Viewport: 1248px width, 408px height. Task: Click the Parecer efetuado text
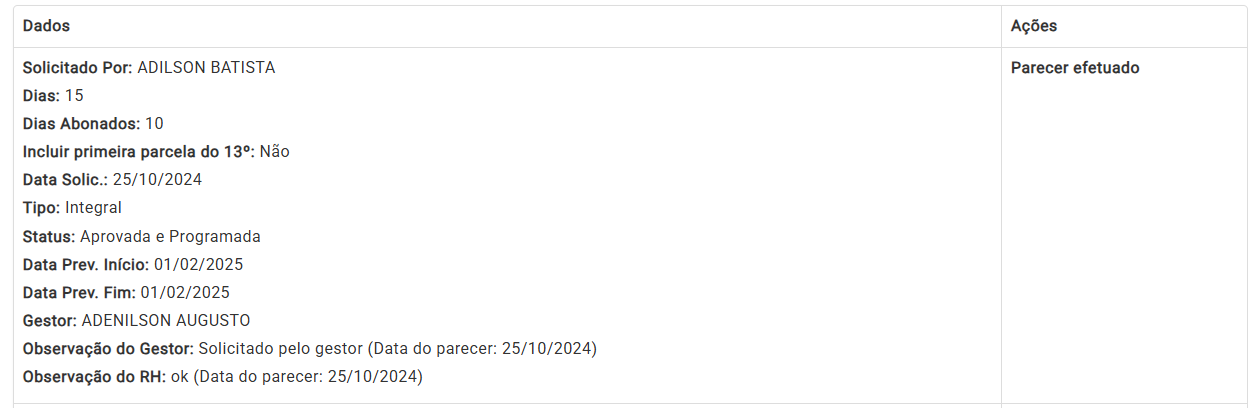tap(1075, 68)
